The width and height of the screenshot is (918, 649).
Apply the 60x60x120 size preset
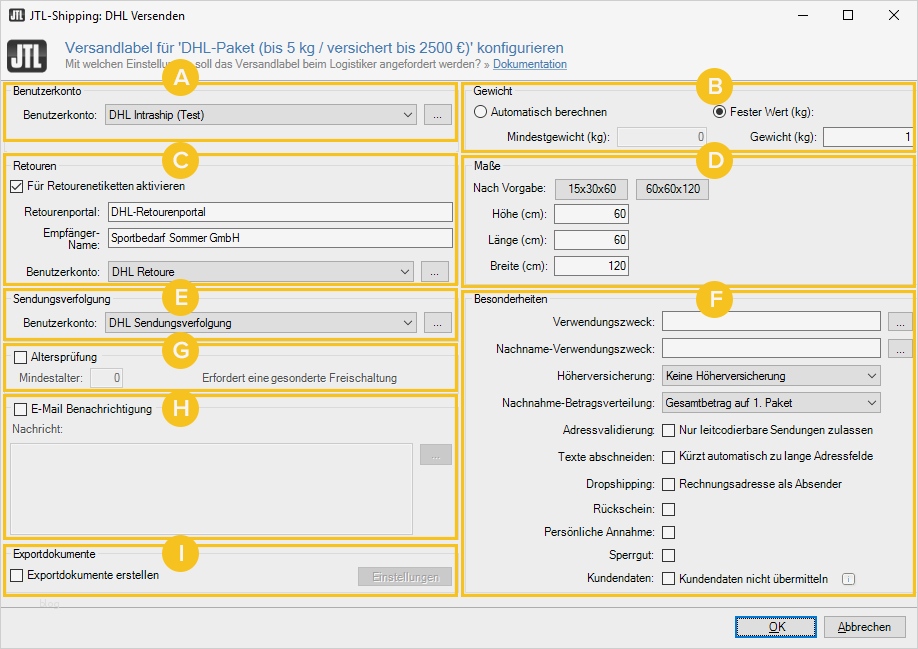pos(672,189)
